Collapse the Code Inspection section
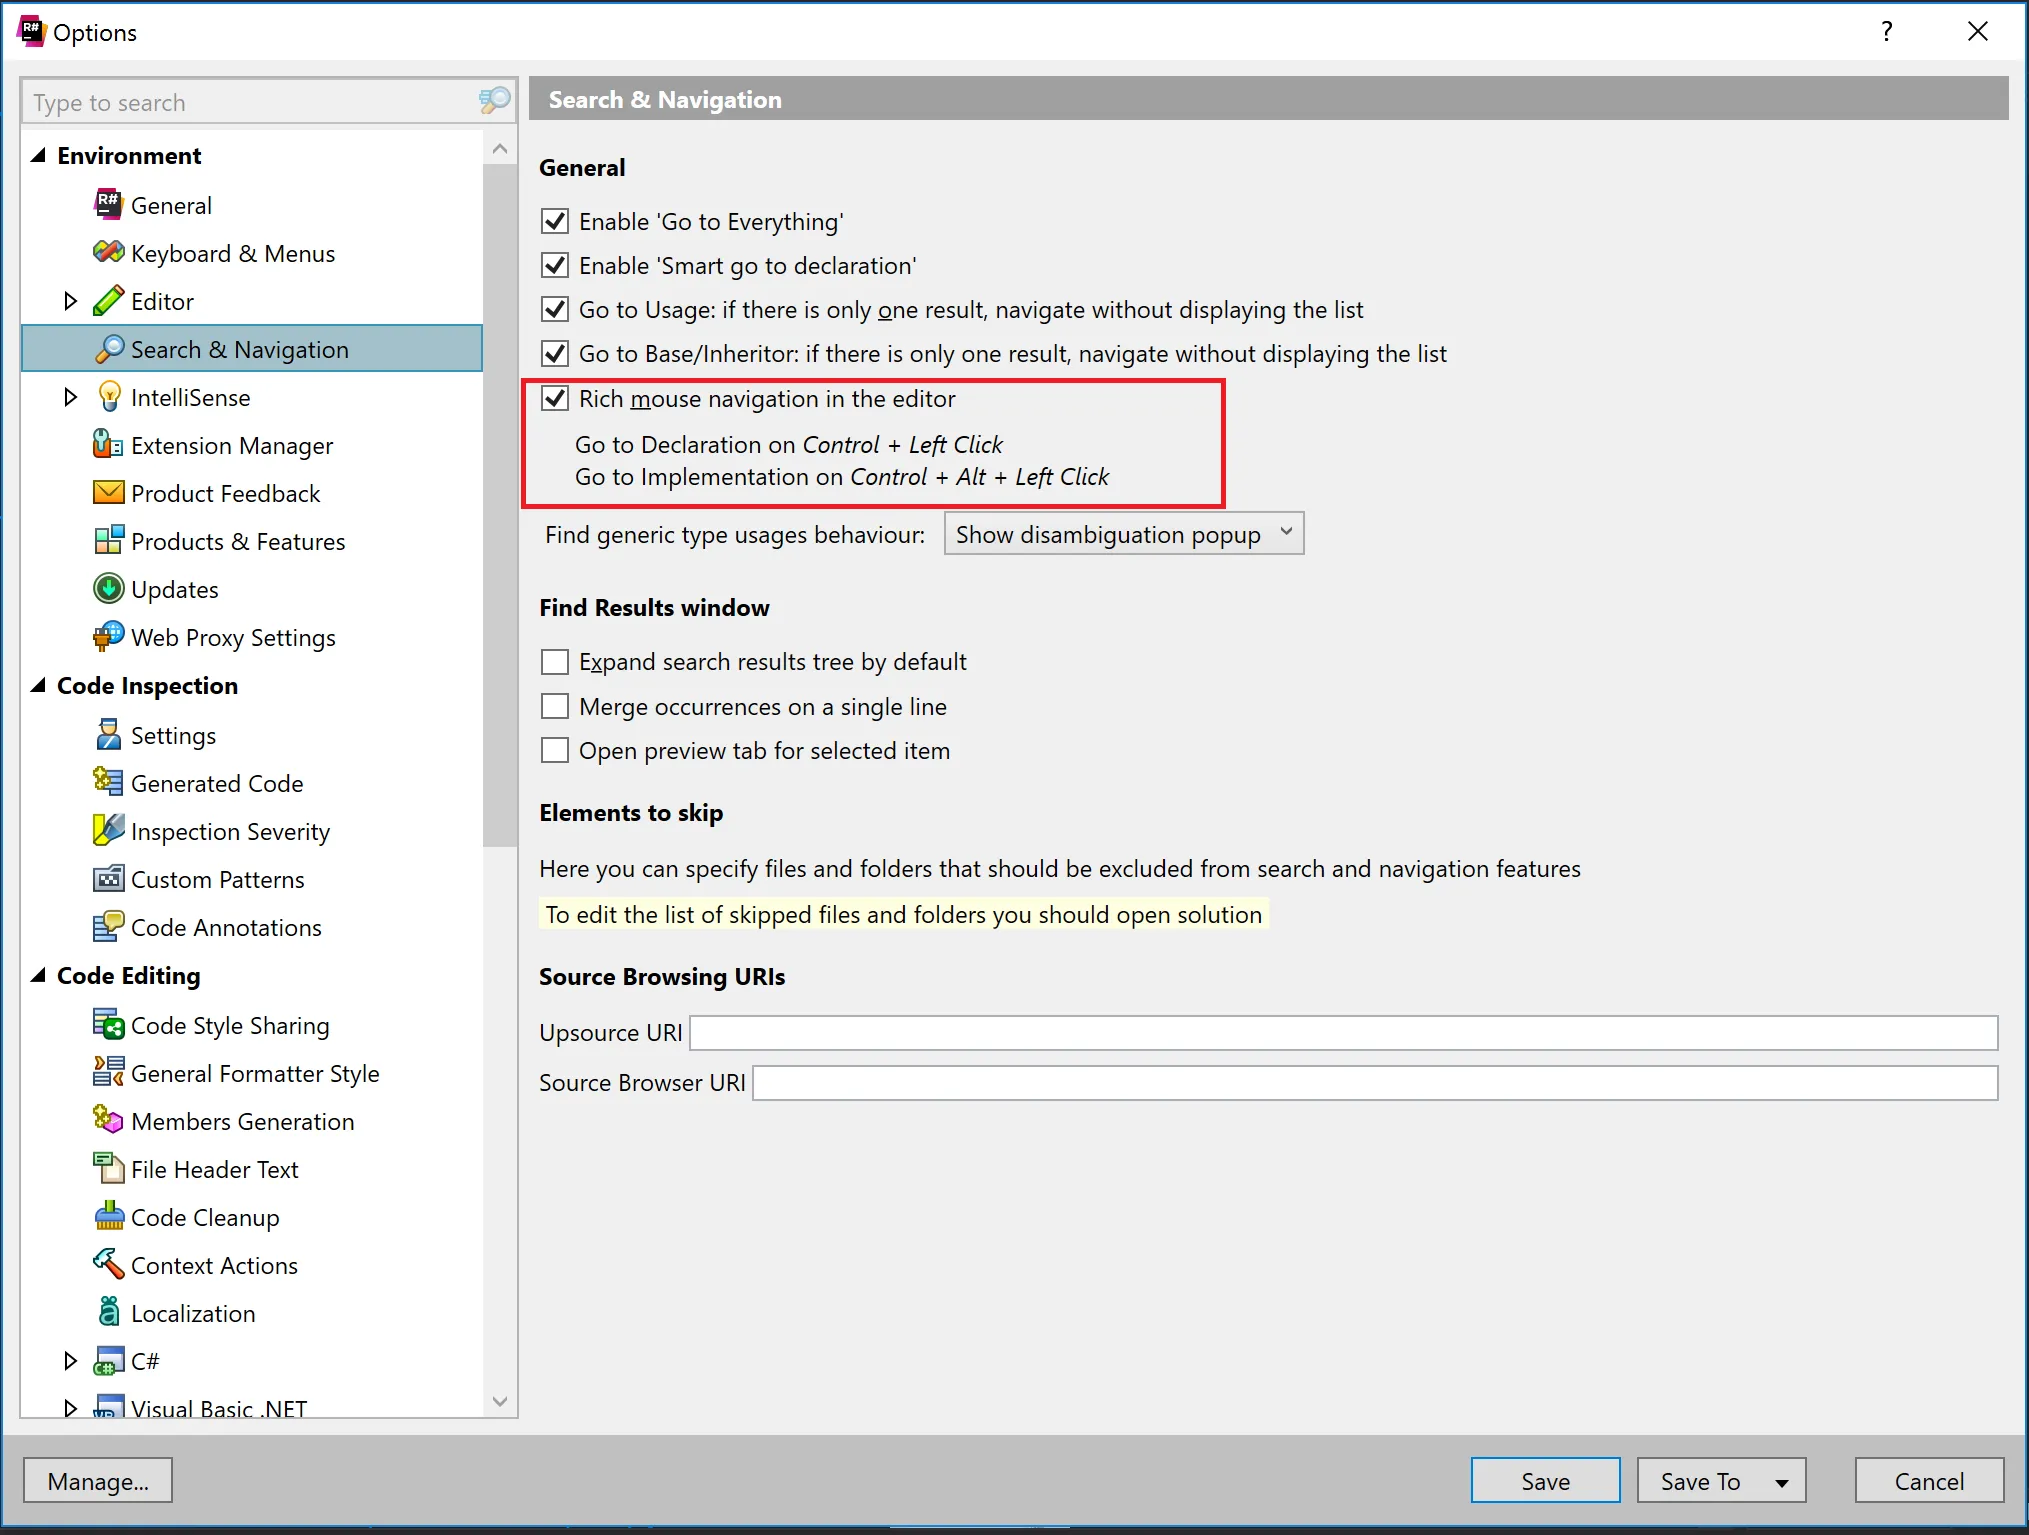Screen dimensions: 2029x1535 click(39, 685)
